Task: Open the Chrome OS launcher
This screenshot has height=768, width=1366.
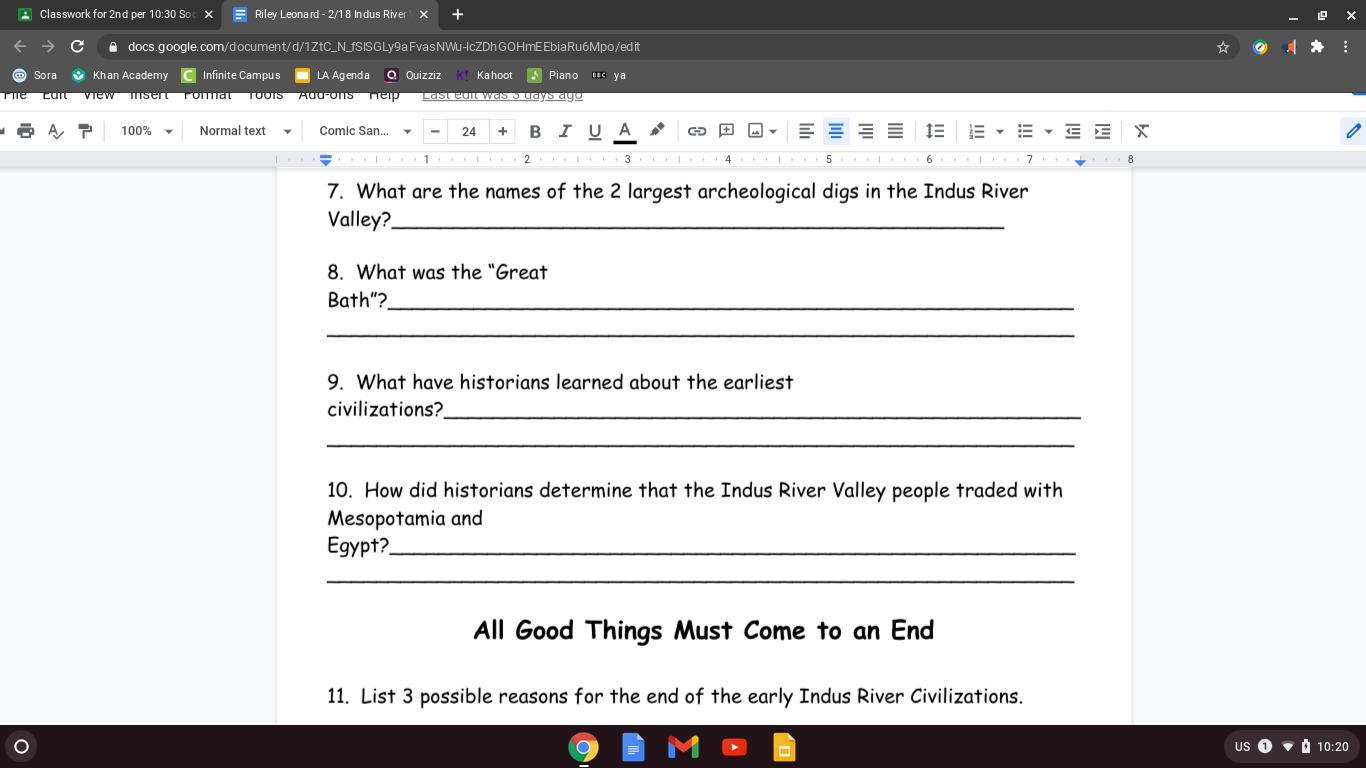Action: coord(21,746)
